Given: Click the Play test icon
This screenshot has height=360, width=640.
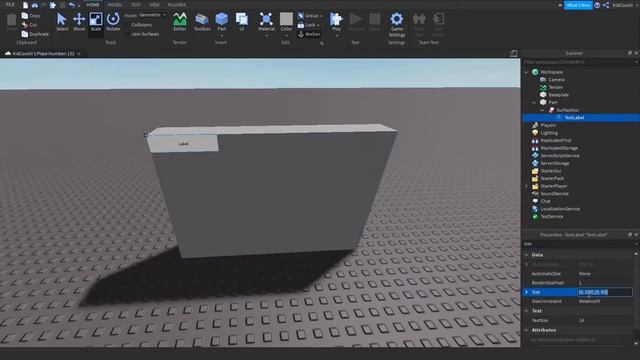Looking at the screenshot, I should tap(336, 19).
